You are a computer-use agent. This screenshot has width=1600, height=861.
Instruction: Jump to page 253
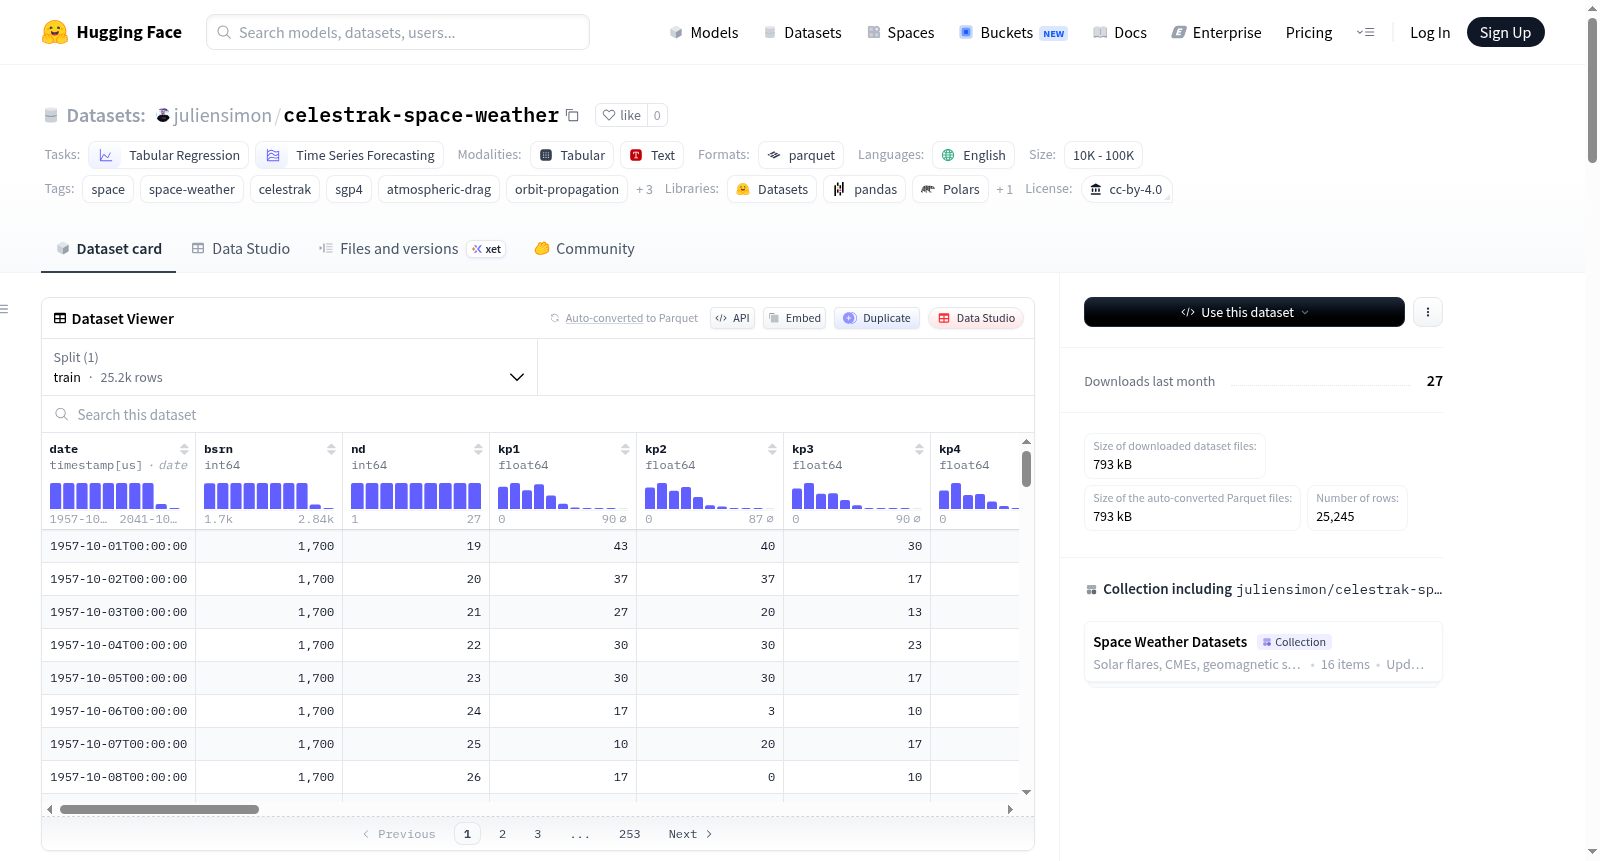pyautogui.click(x=629, y=834)
